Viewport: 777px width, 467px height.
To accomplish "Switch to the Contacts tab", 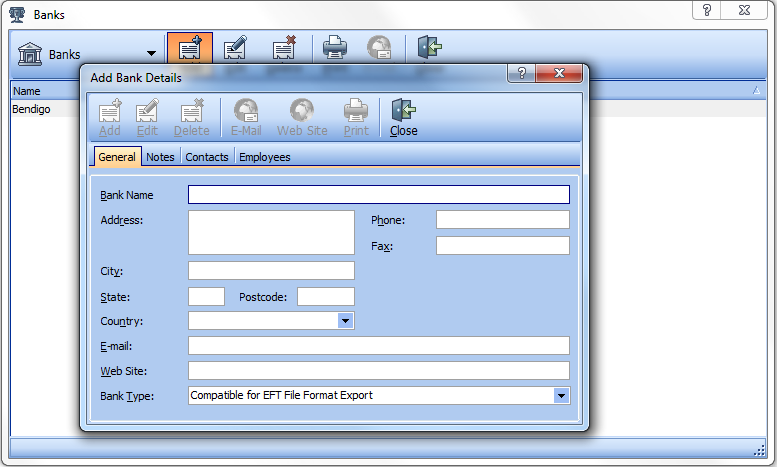I will point(207,157).
